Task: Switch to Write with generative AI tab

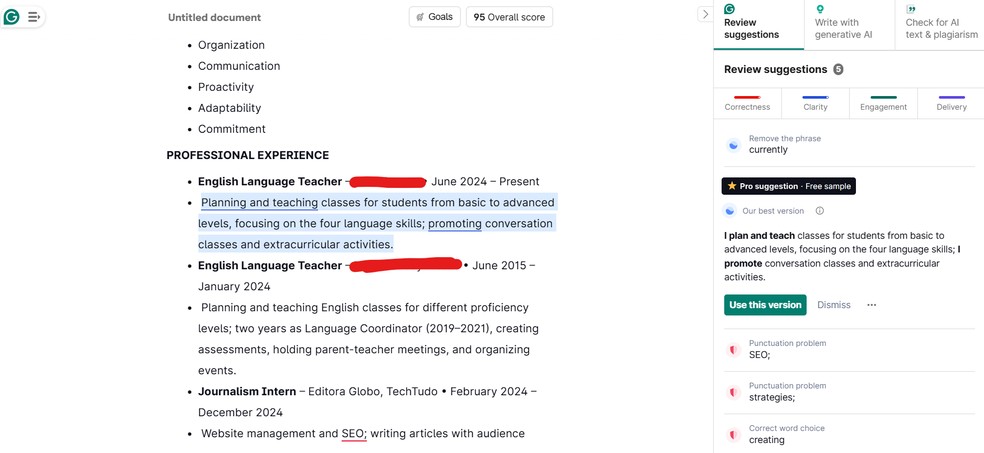Action: point(849,24)
